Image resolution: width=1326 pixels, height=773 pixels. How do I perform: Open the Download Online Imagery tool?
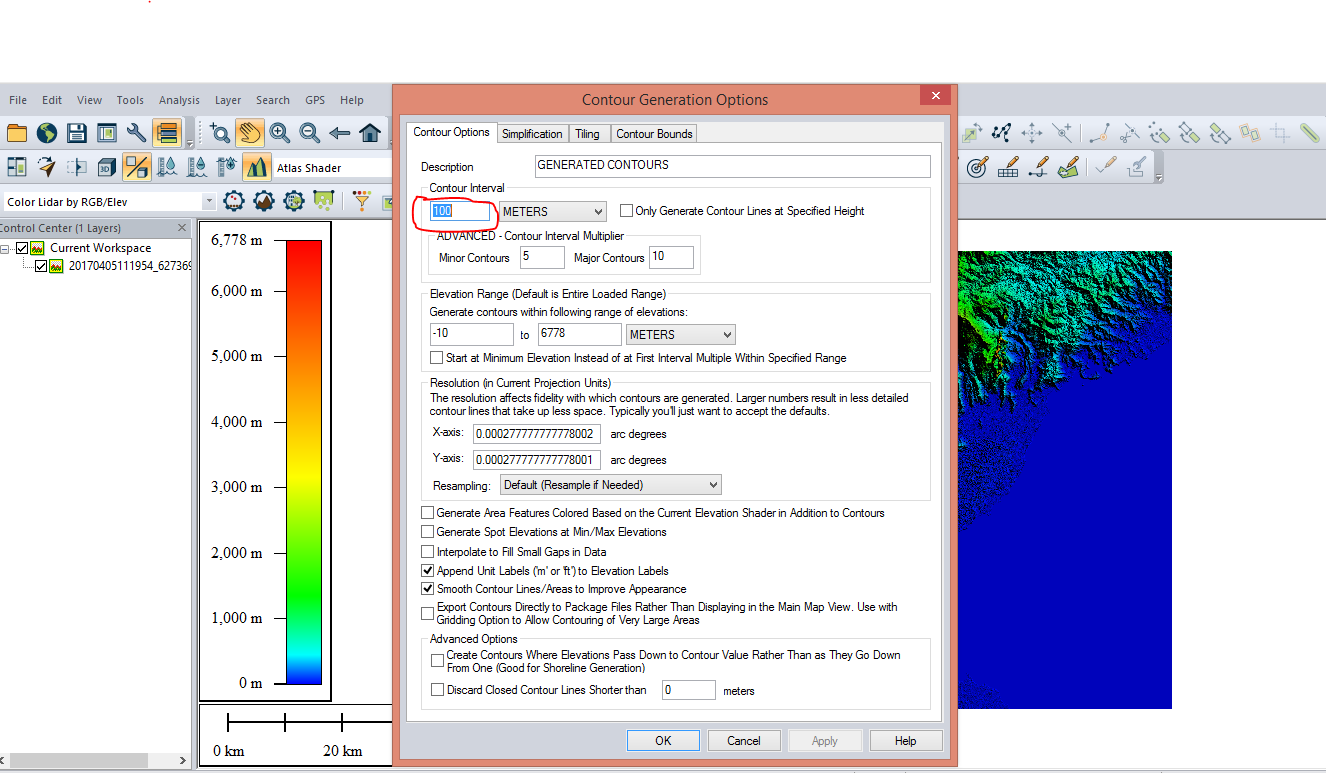pos(46,132)
